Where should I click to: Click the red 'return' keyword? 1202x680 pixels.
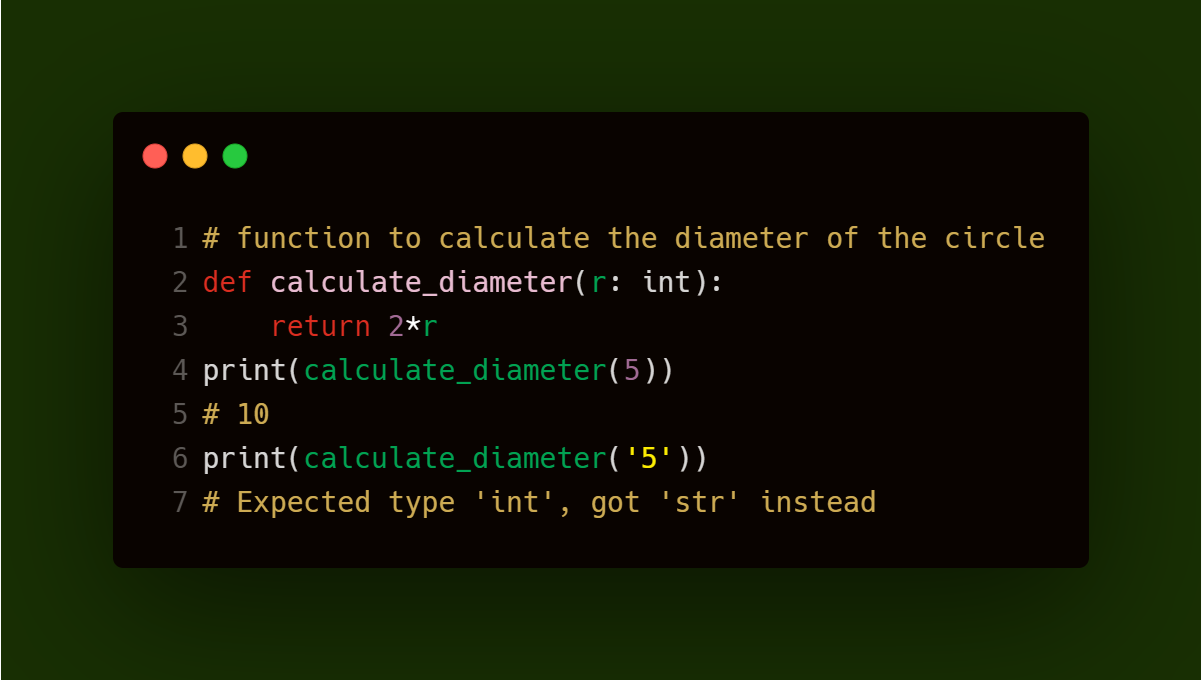(x=320, y=327)
